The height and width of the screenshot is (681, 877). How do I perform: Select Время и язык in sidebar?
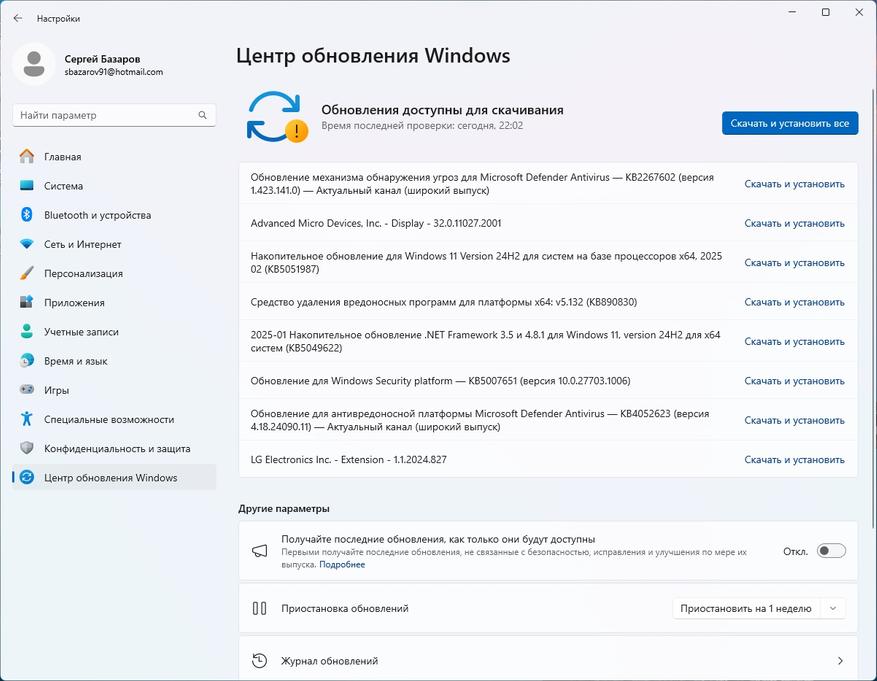(x=114, y=361)
